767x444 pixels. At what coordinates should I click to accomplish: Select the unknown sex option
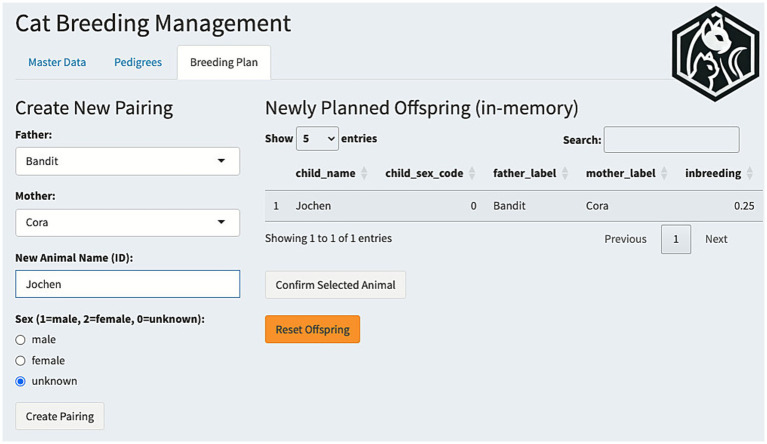tap(20, 381)
